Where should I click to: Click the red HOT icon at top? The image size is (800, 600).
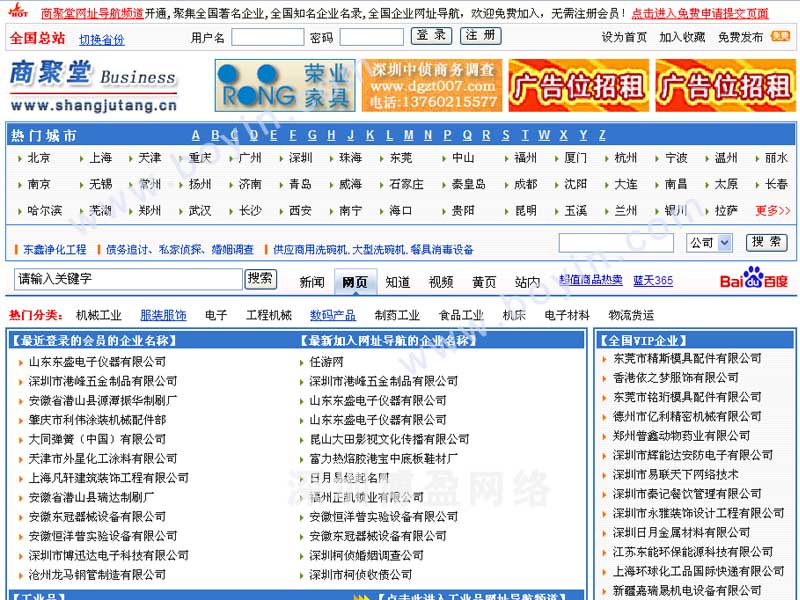(x=18, y=10)
